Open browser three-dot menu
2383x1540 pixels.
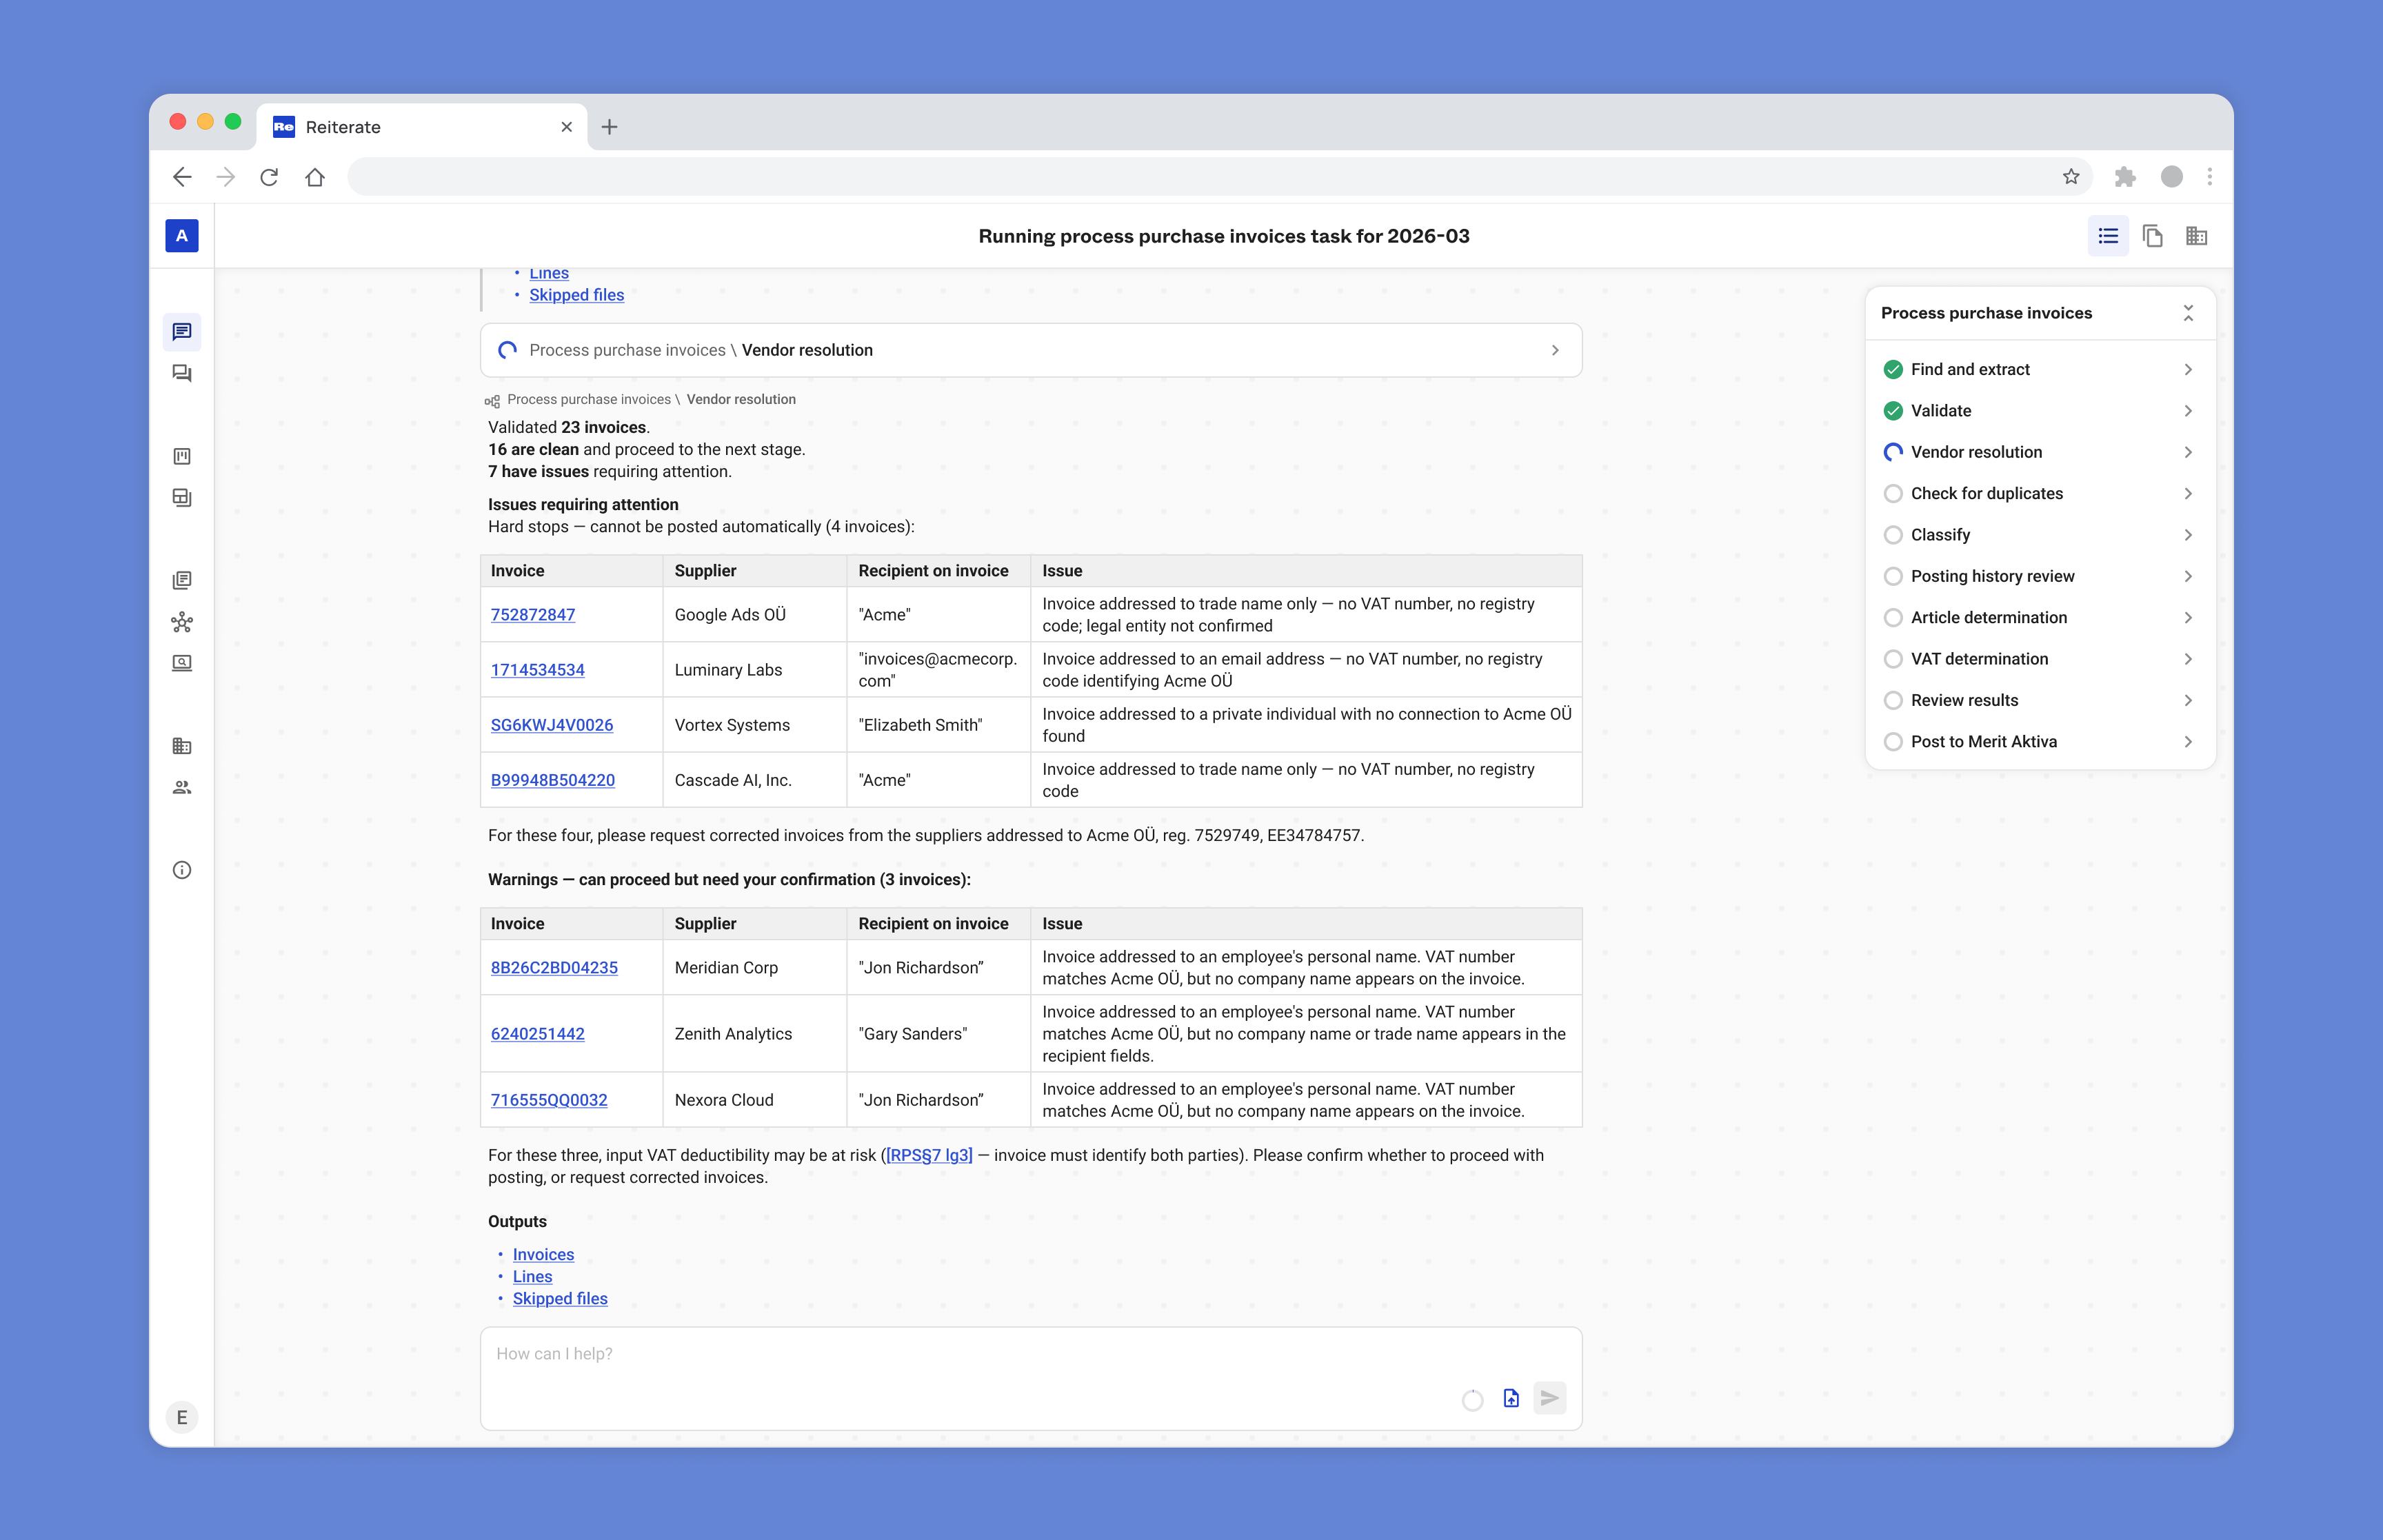2210,177
